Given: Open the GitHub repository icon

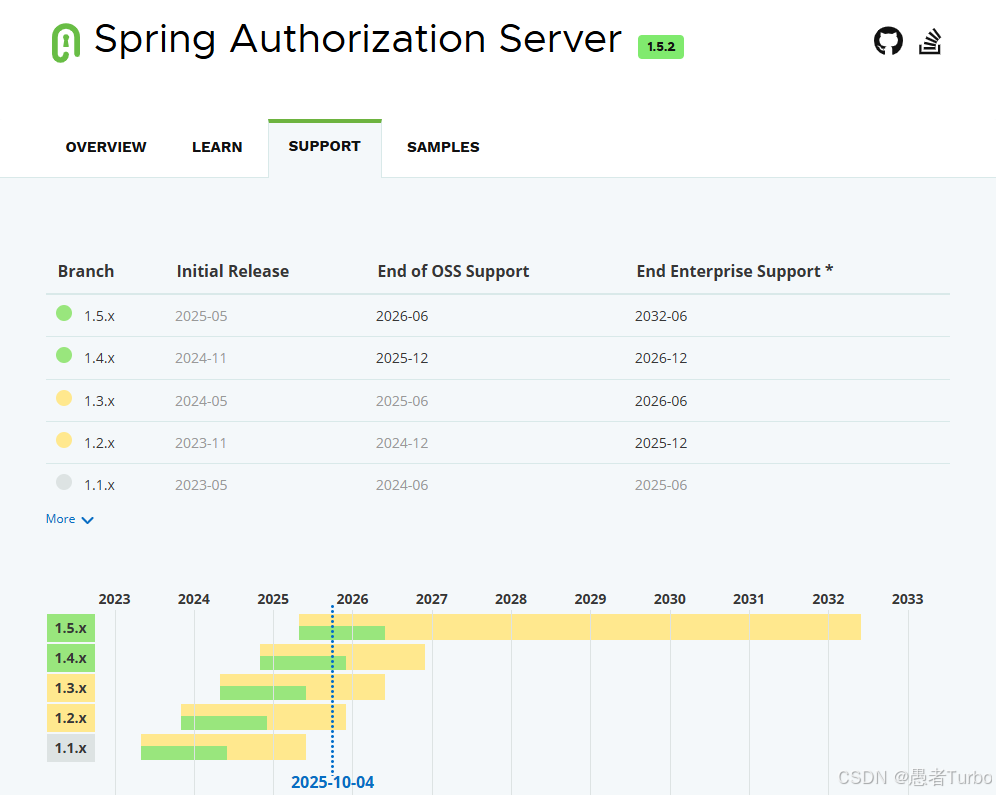Looking at the screenshot, I should coord(888,41).
